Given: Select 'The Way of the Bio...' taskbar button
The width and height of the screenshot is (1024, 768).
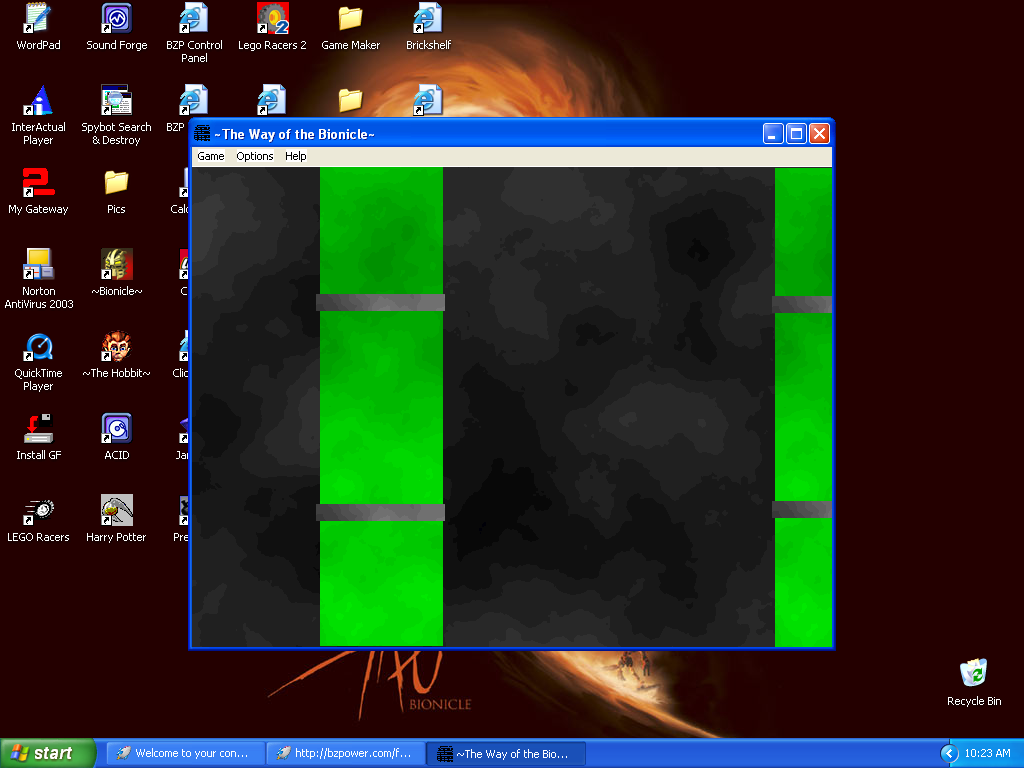Looking at the screenshot, I should click(506, 753).
